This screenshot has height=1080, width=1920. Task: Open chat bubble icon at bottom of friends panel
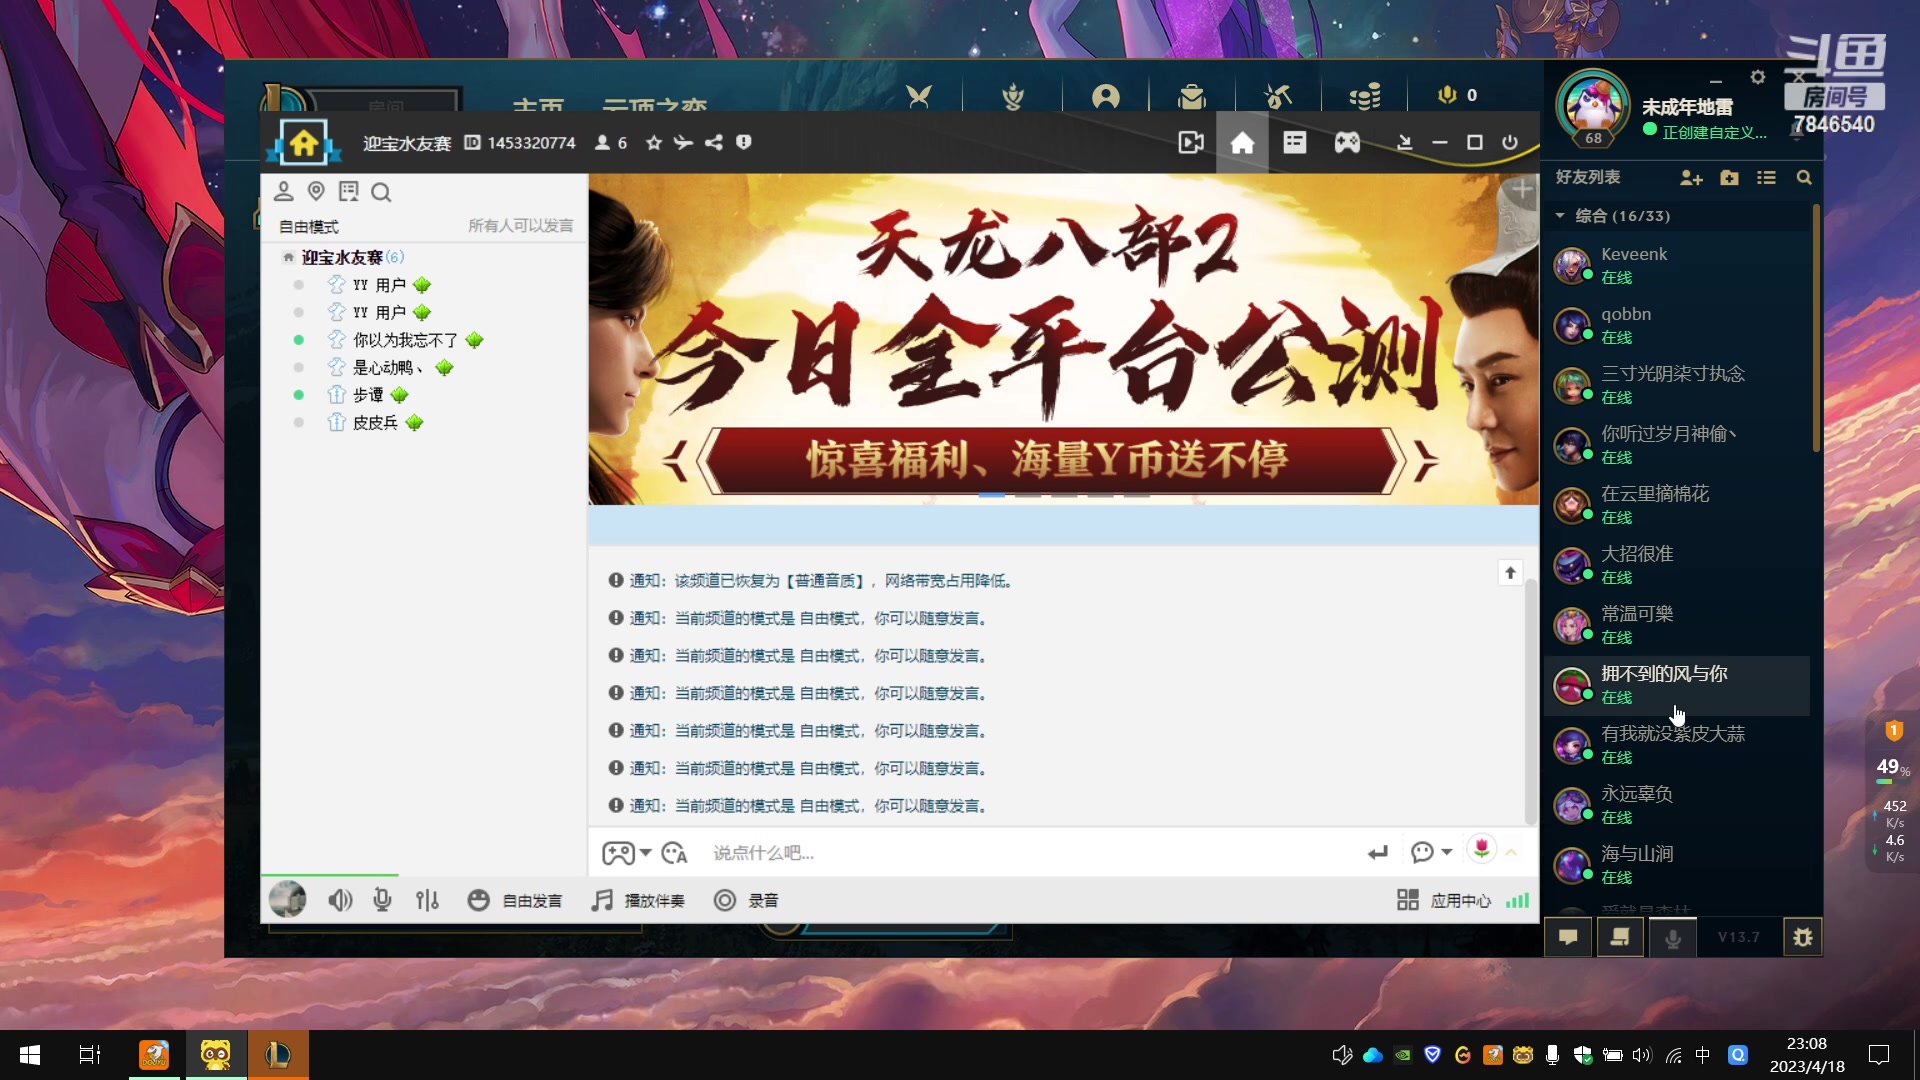pyautogui.click(x=1568, y=937)
